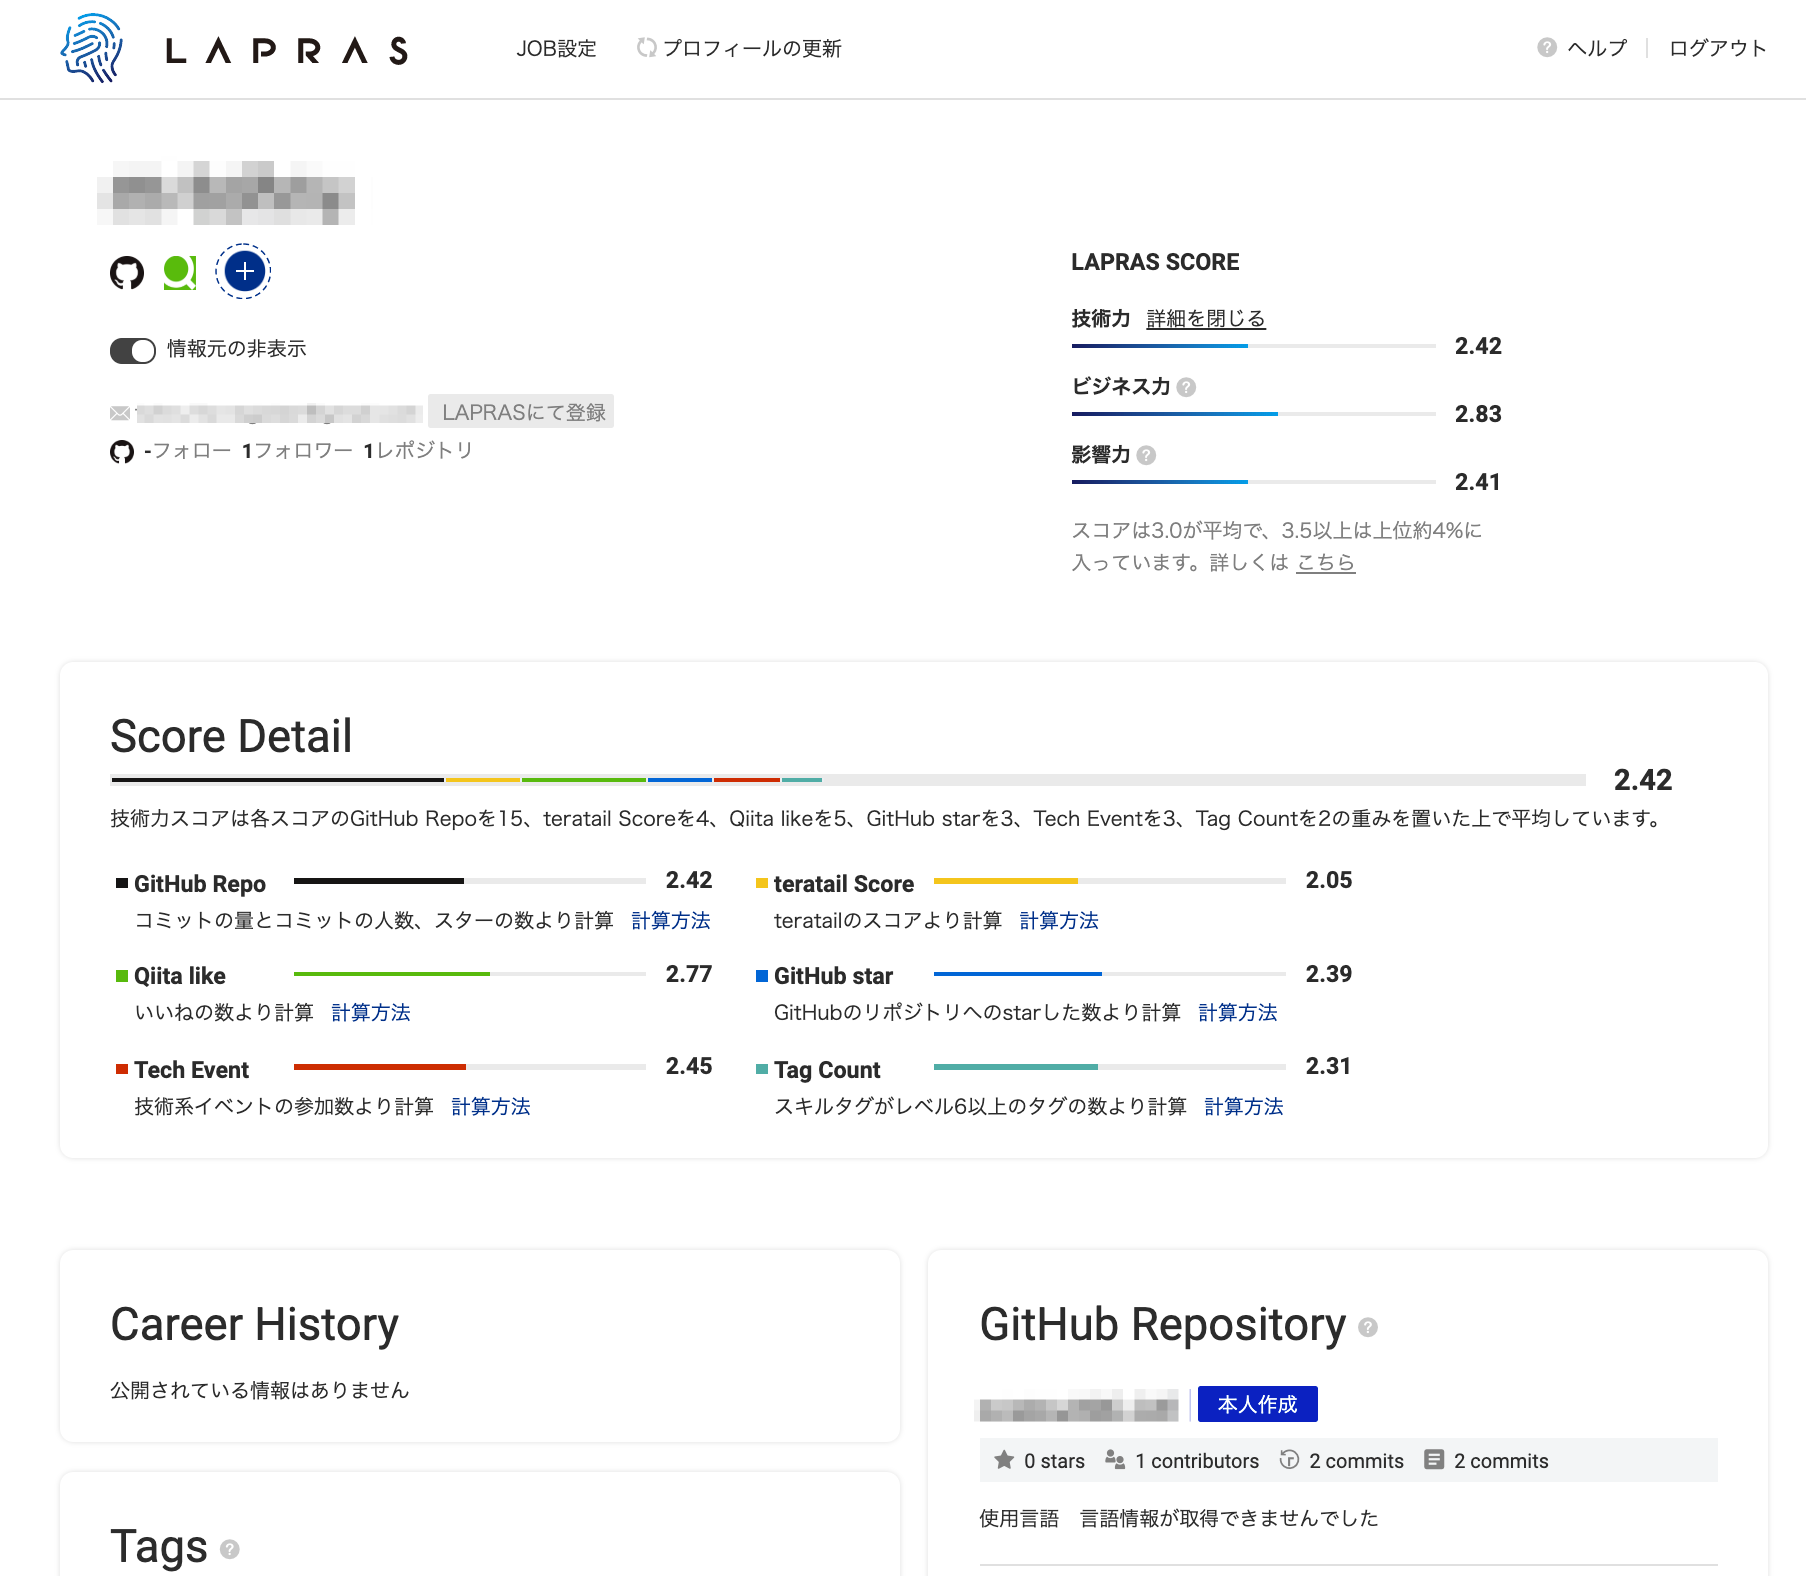Image resolution: width=1806 pixels, height=1576 pixels.
Task: Click the red Tech Event score bar
Action: (470, 1067)
